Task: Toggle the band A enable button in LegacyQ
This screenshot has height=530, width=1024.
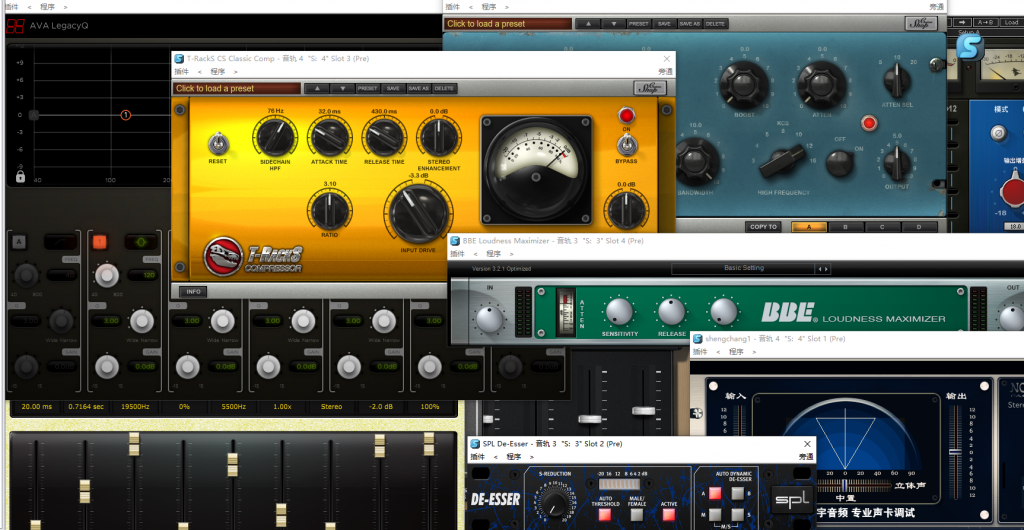Action: [18, 242]
